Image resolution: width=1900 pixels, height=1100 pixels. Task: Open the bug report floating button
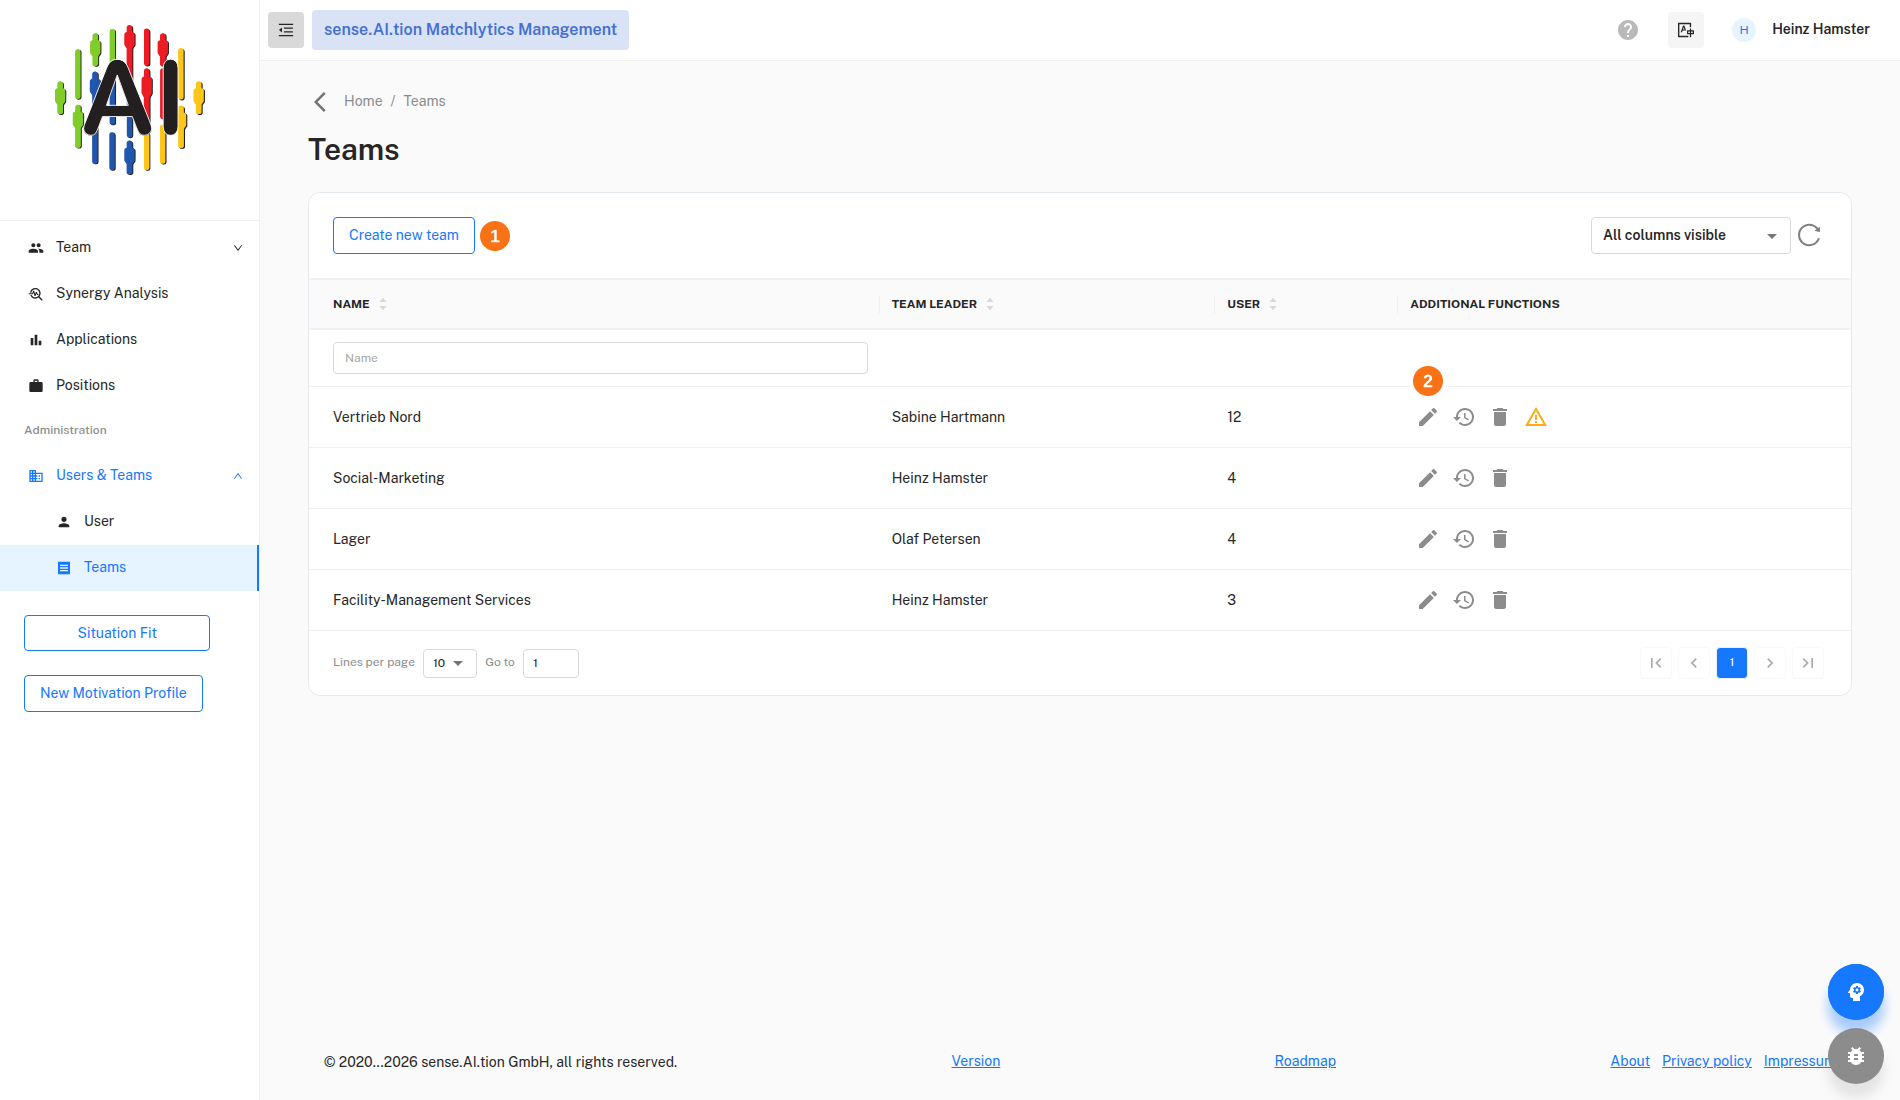tap(1856, 1056)
